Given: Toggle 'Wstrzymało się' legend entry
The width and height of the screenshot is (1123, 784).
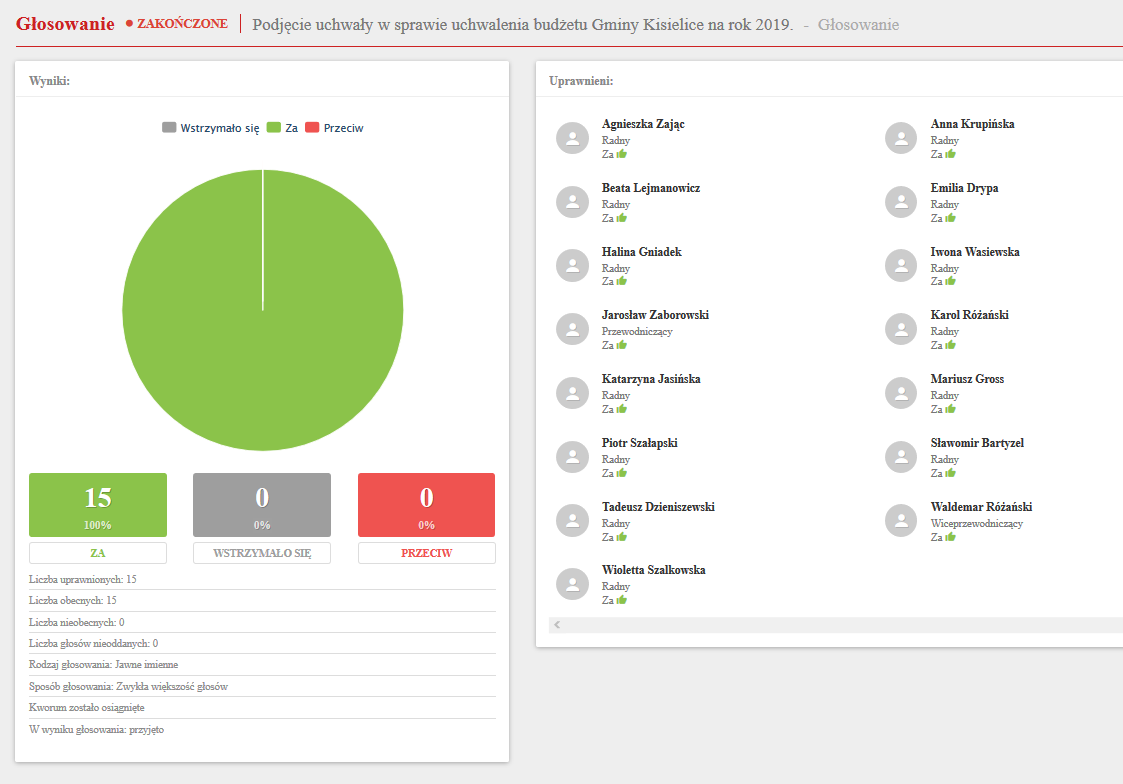Looking at the screenshot, I should [211, 128].
